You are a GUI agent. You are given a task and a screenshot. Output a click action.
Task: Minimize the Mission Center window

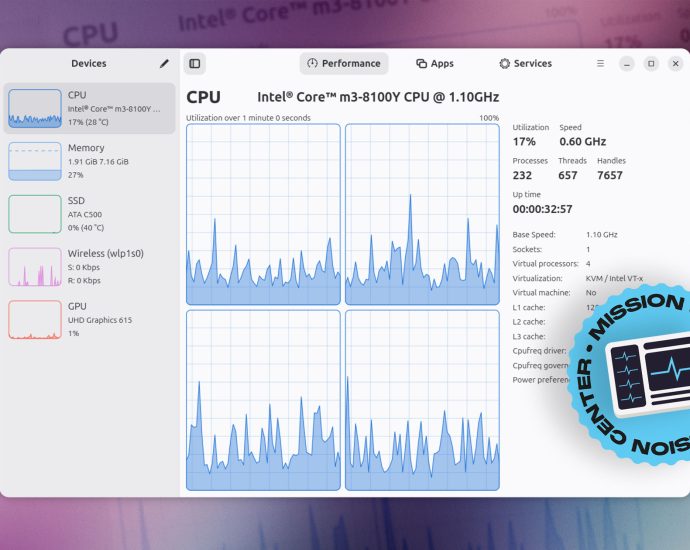(627, 64)
